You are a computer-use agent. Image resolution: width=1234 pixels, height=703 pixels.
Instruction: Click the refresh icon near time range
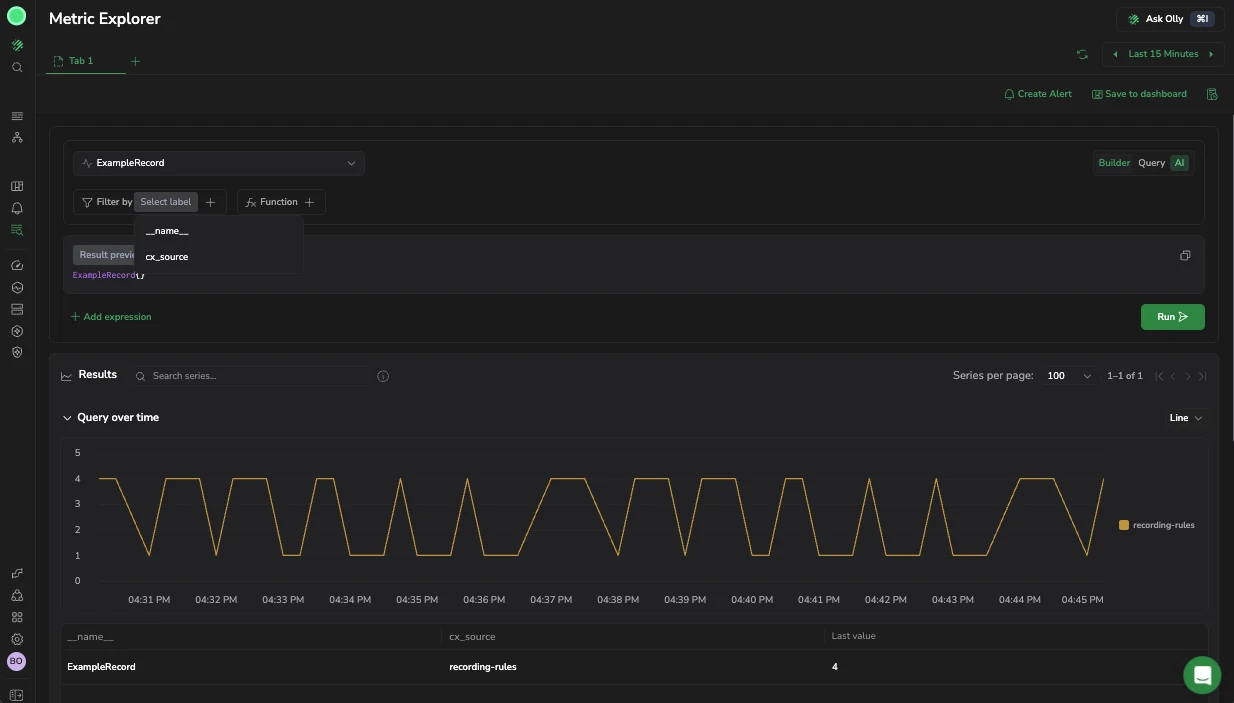coord(1082,54)
